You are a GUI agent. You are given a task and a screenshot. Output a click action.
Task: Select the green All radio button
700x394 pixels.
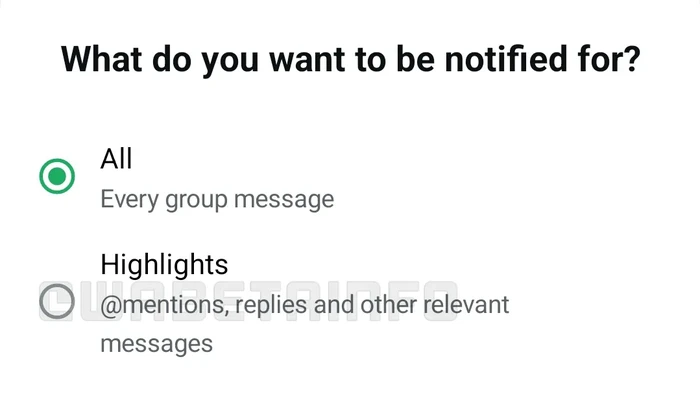[57, 176]
